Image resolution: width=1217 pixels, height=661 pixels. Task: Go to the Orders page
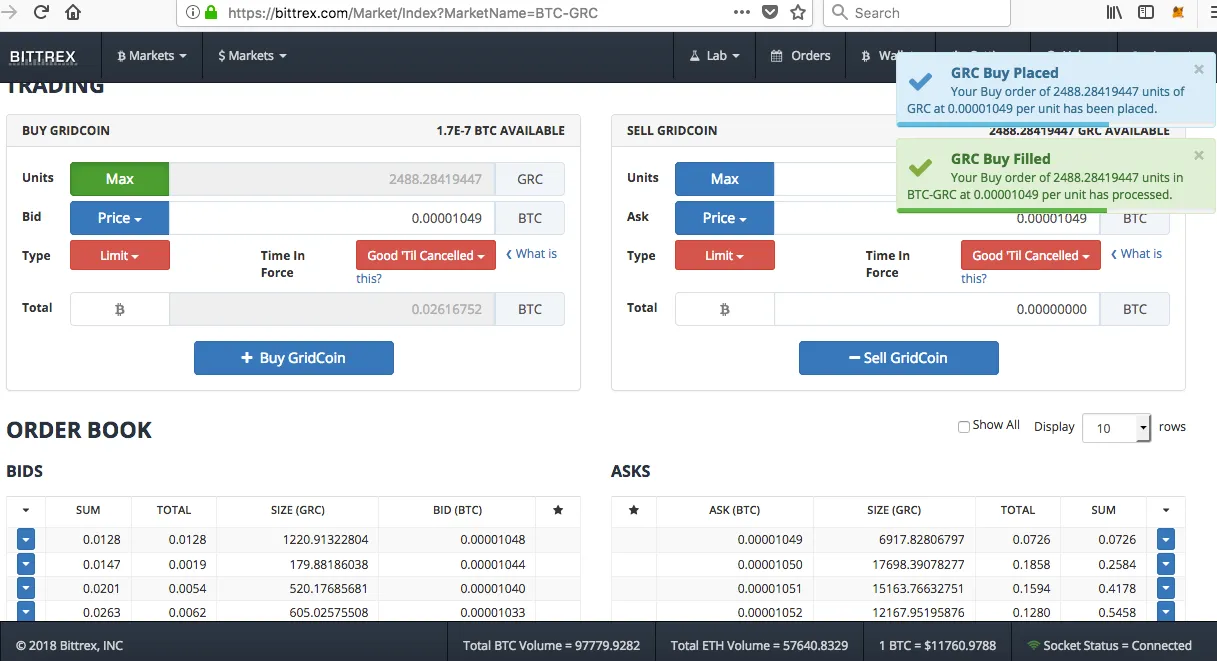tap(800, 56)
